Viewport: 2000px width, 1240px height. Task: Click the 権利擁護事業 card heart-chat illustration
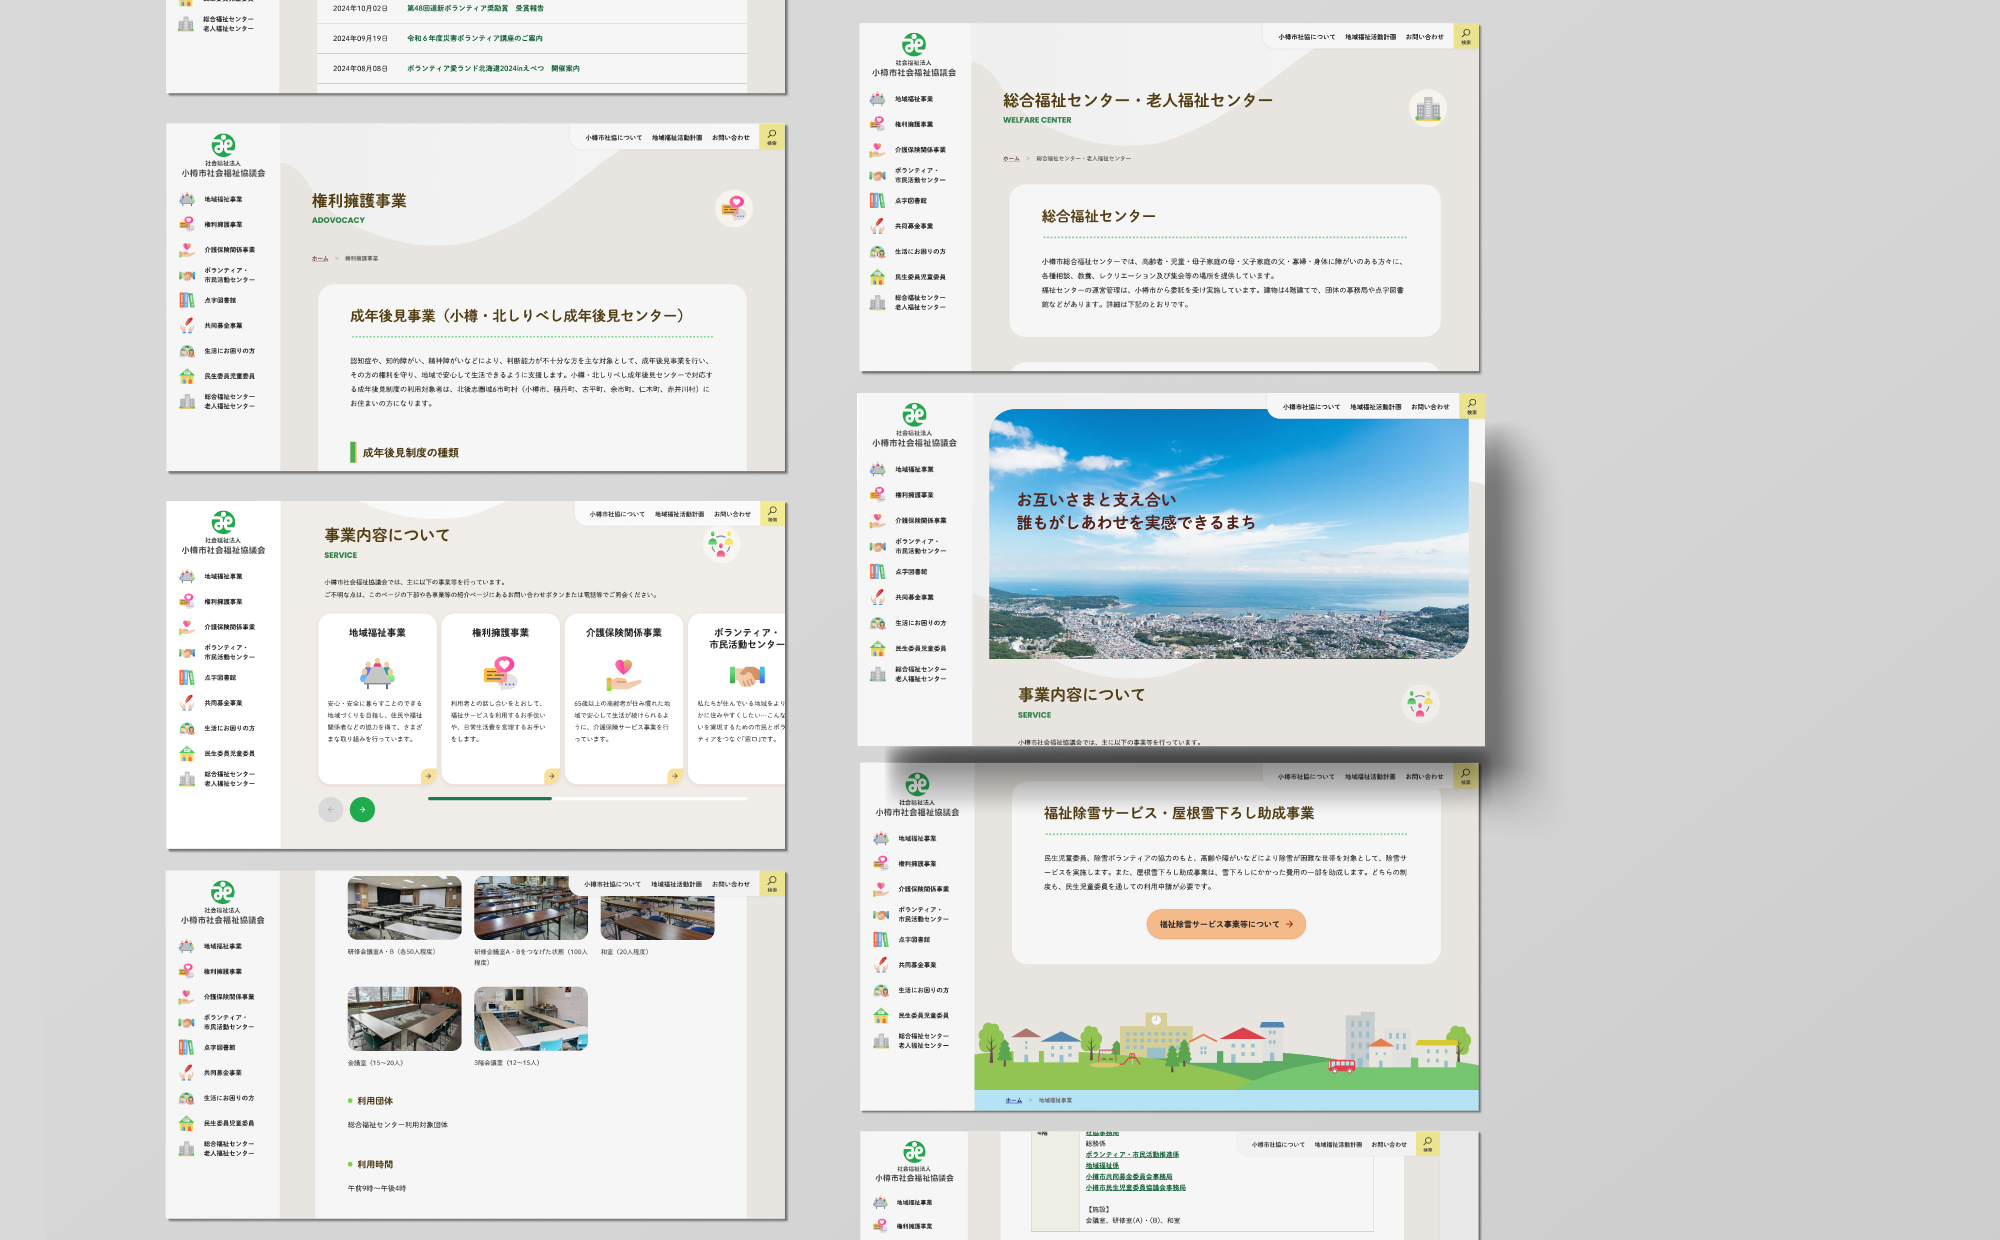500,672
